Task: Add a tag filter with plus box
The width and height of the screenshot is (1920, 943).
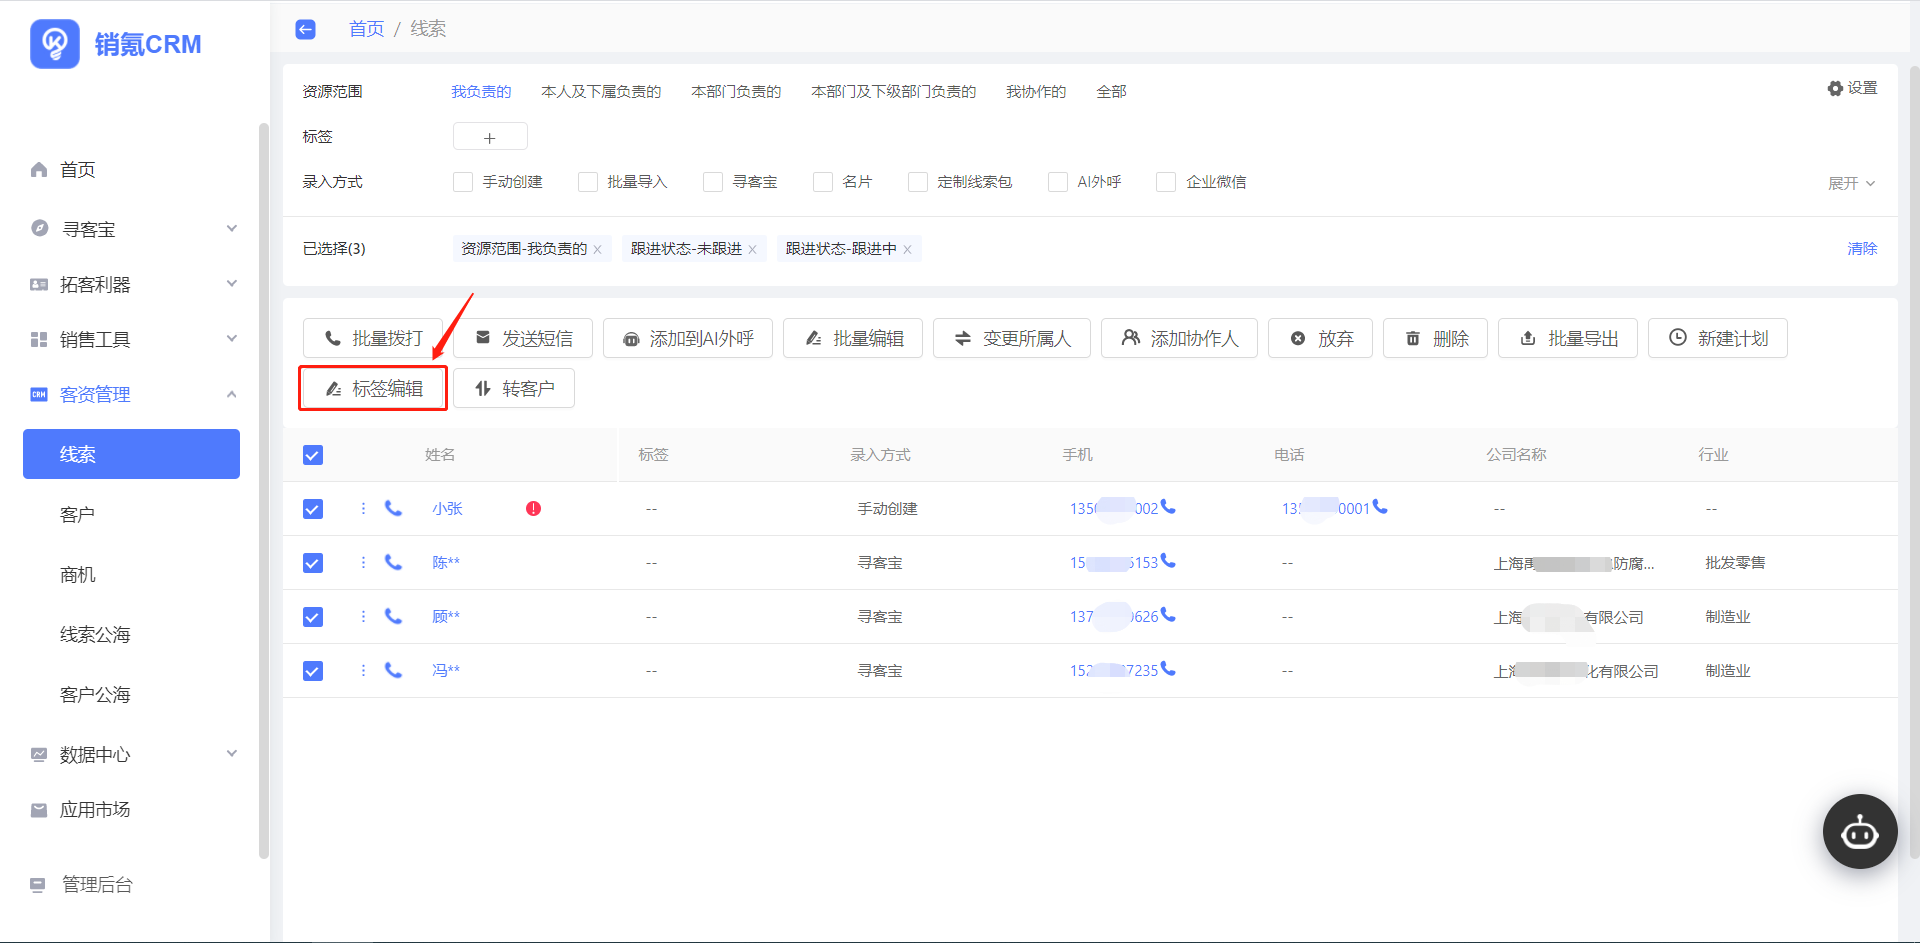Action: click(x=490, y=137)
